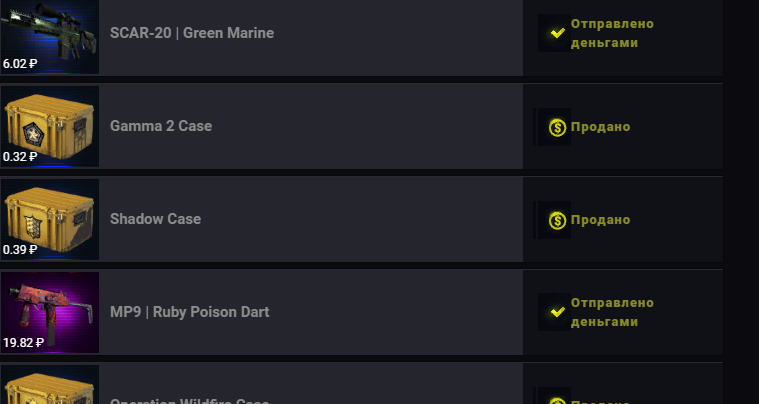Select the Gamma 2 Case item name
The image size is (759, 404).
pos(161,126)
